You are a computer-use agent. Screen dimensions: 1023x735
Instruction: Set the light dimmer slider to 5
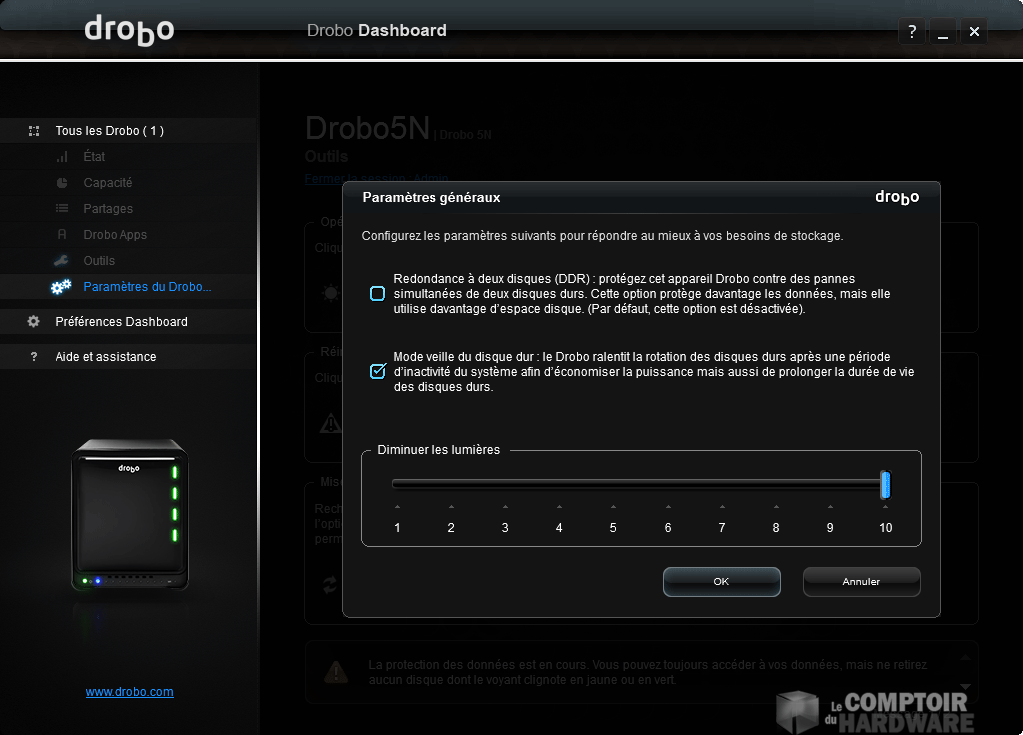click(613, 486)
